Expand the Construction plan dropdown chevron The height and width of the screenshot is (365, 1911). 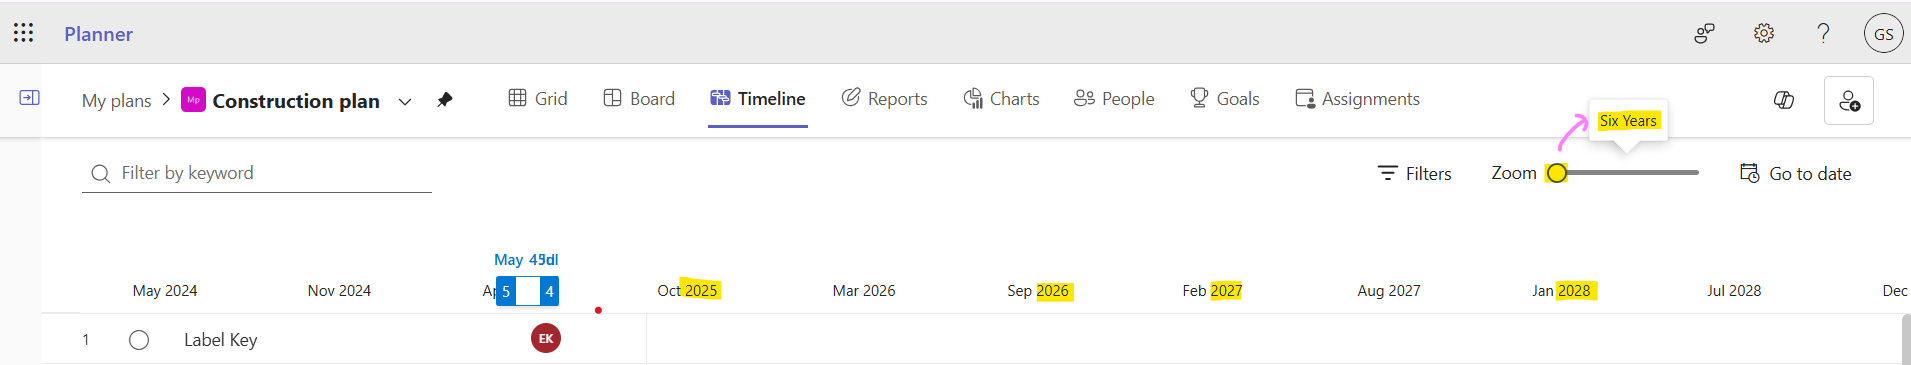coord(405,102)
